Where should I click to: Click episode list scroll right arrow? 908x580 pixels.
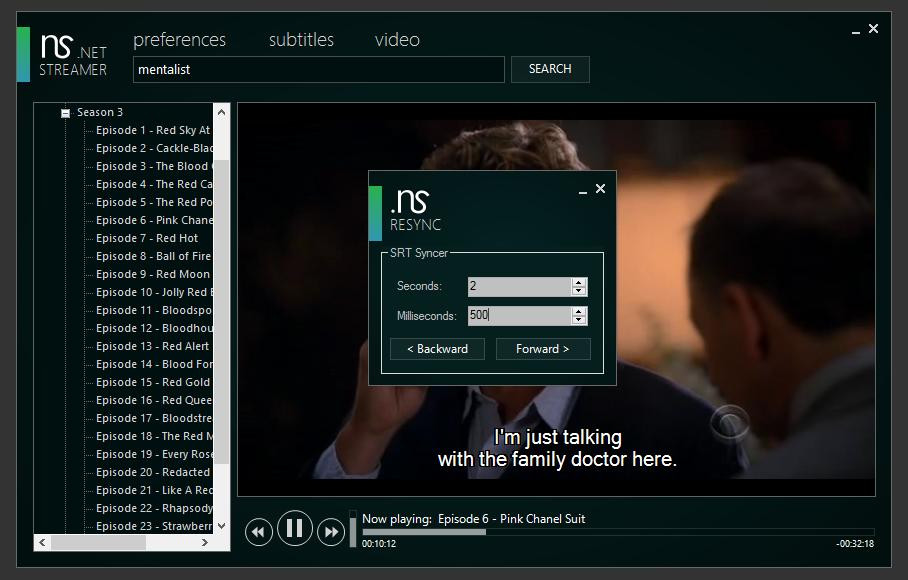coord(204,542)
